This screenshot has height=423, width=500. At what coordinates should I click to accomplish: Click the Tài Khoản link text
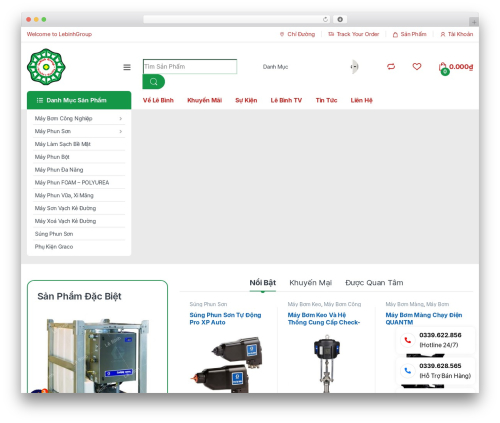[x=460, y=34]
